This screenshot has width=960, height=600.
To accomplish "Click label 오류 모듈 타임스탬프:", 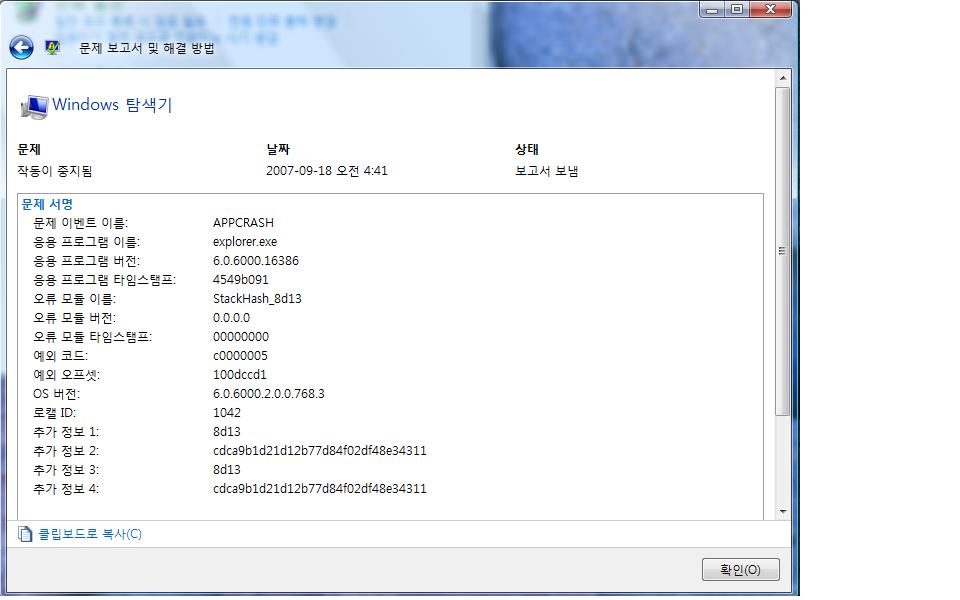I will coord(92,337).
